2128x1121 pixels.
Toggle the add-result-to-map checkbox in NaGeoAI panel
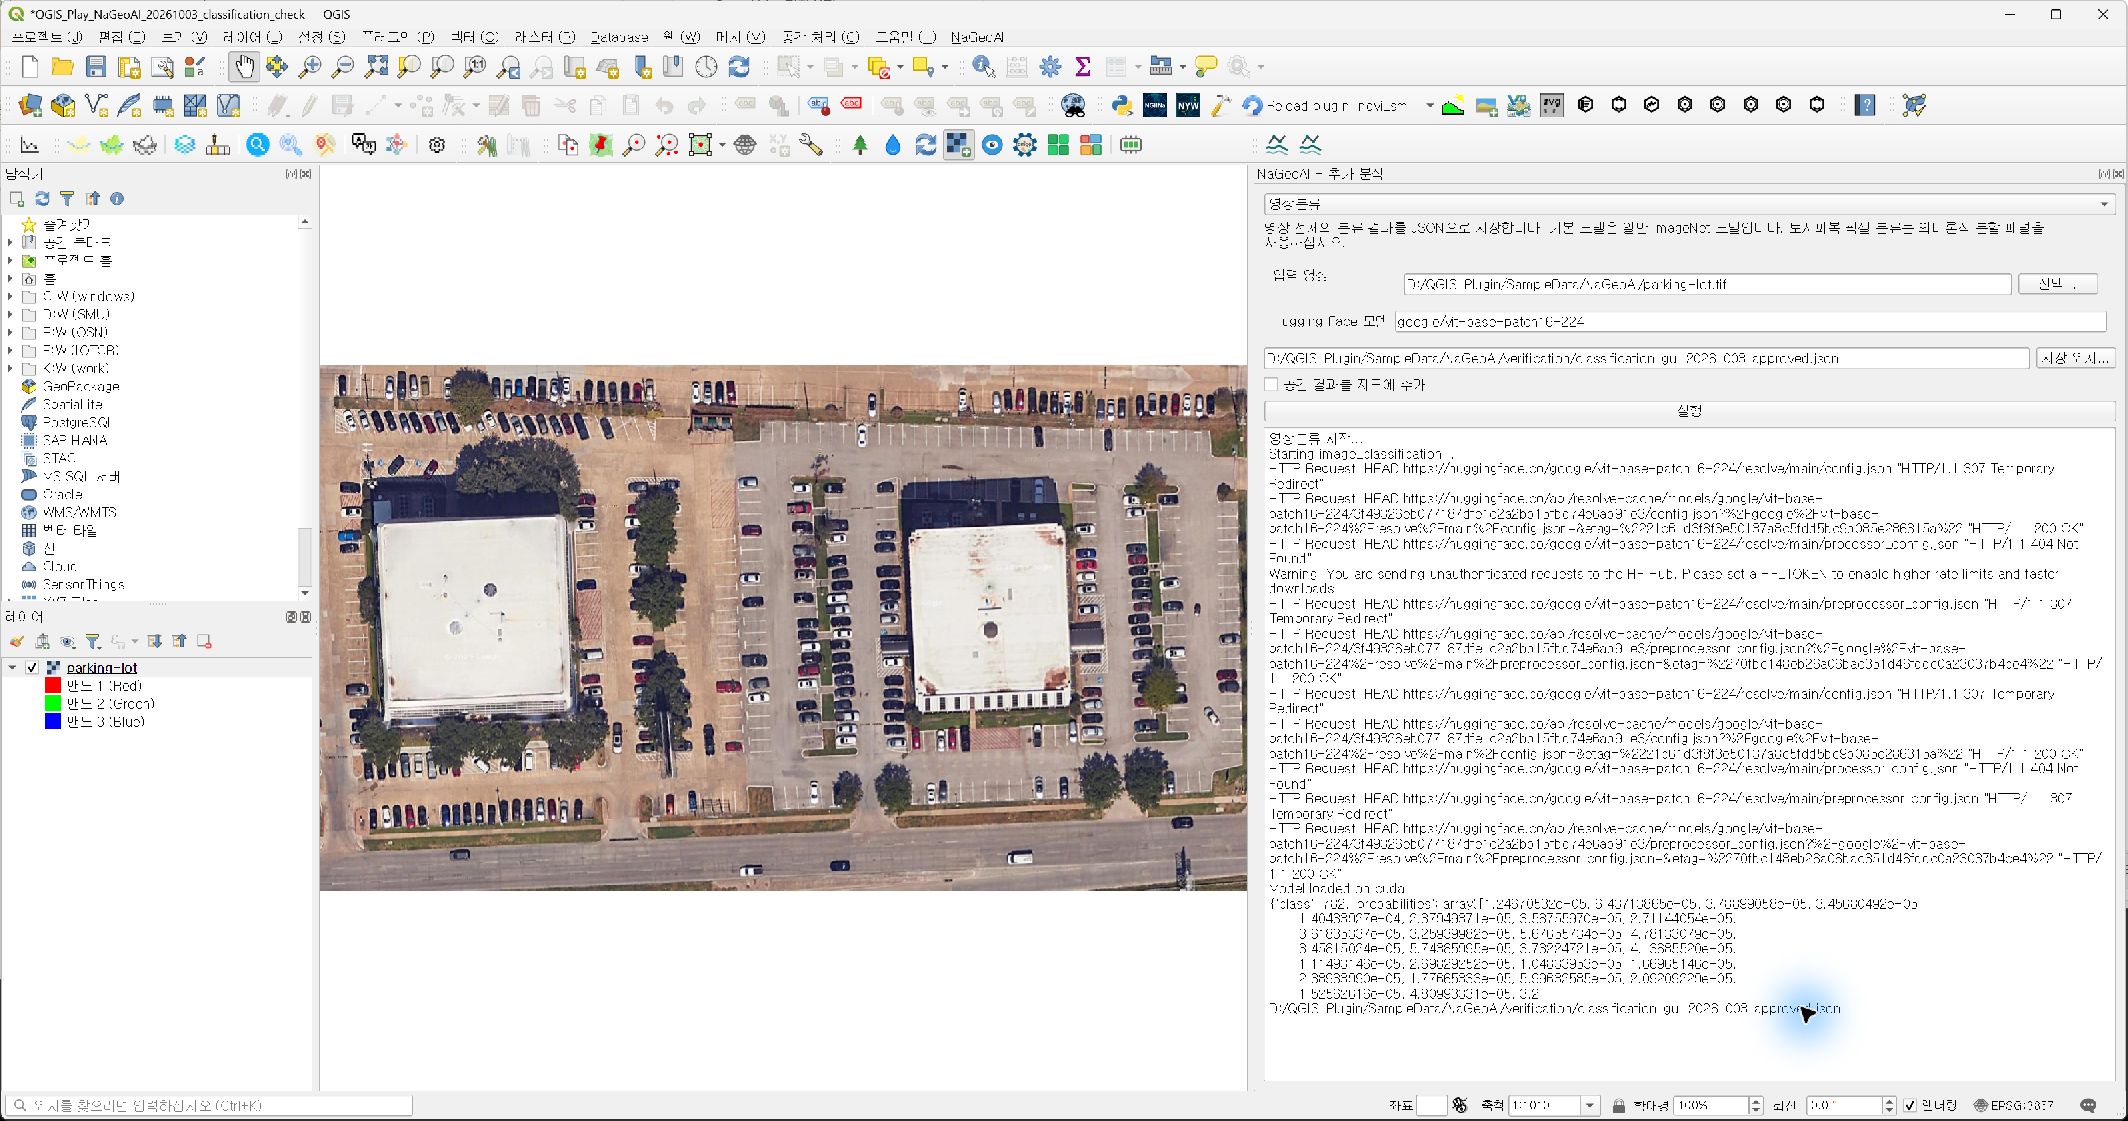[1272, 384]
